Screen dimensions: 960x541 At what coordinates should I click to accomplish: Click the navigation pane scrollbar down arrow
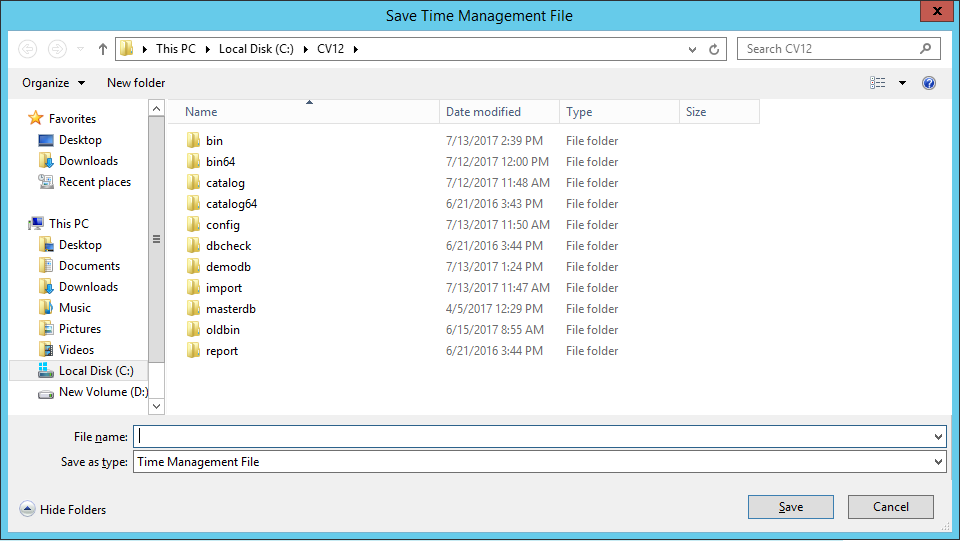click(157, 406)
